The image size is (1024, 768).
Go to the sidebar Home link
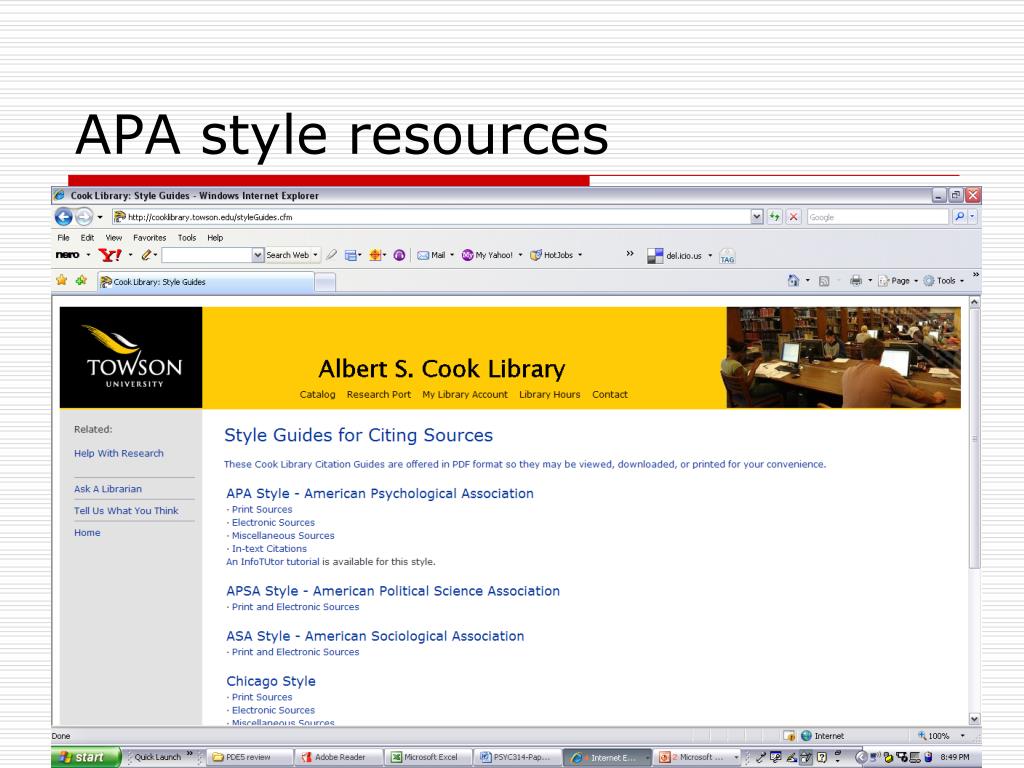pyautogui.click(x=88, y=533)
